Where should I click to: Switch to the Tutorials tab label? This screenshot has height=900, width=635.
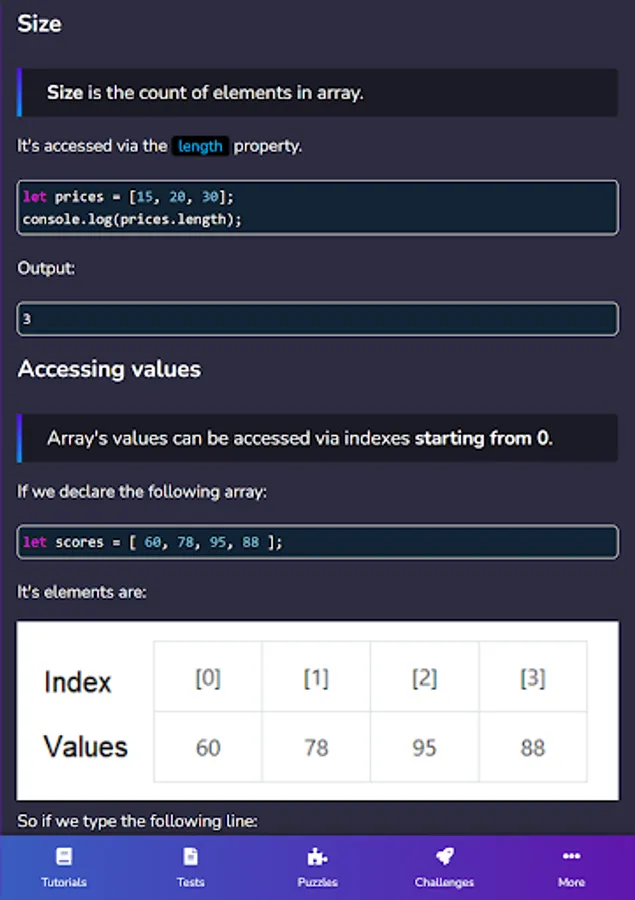pos(64,882)
